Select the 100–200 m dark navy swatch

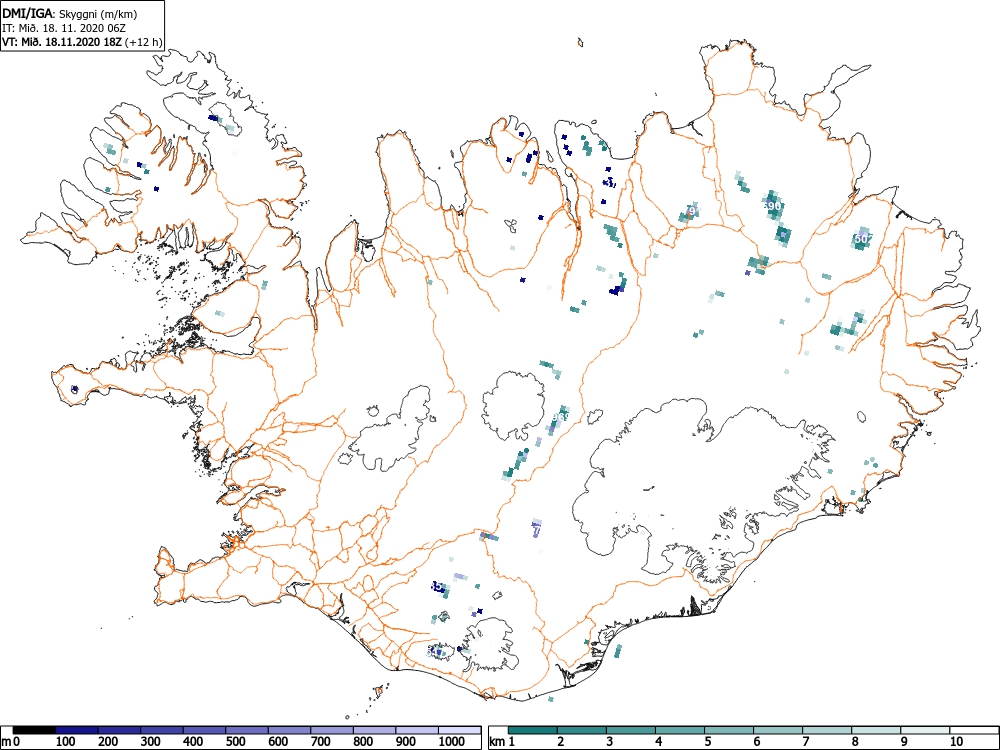pyautogui.click(x=77, y=730)
